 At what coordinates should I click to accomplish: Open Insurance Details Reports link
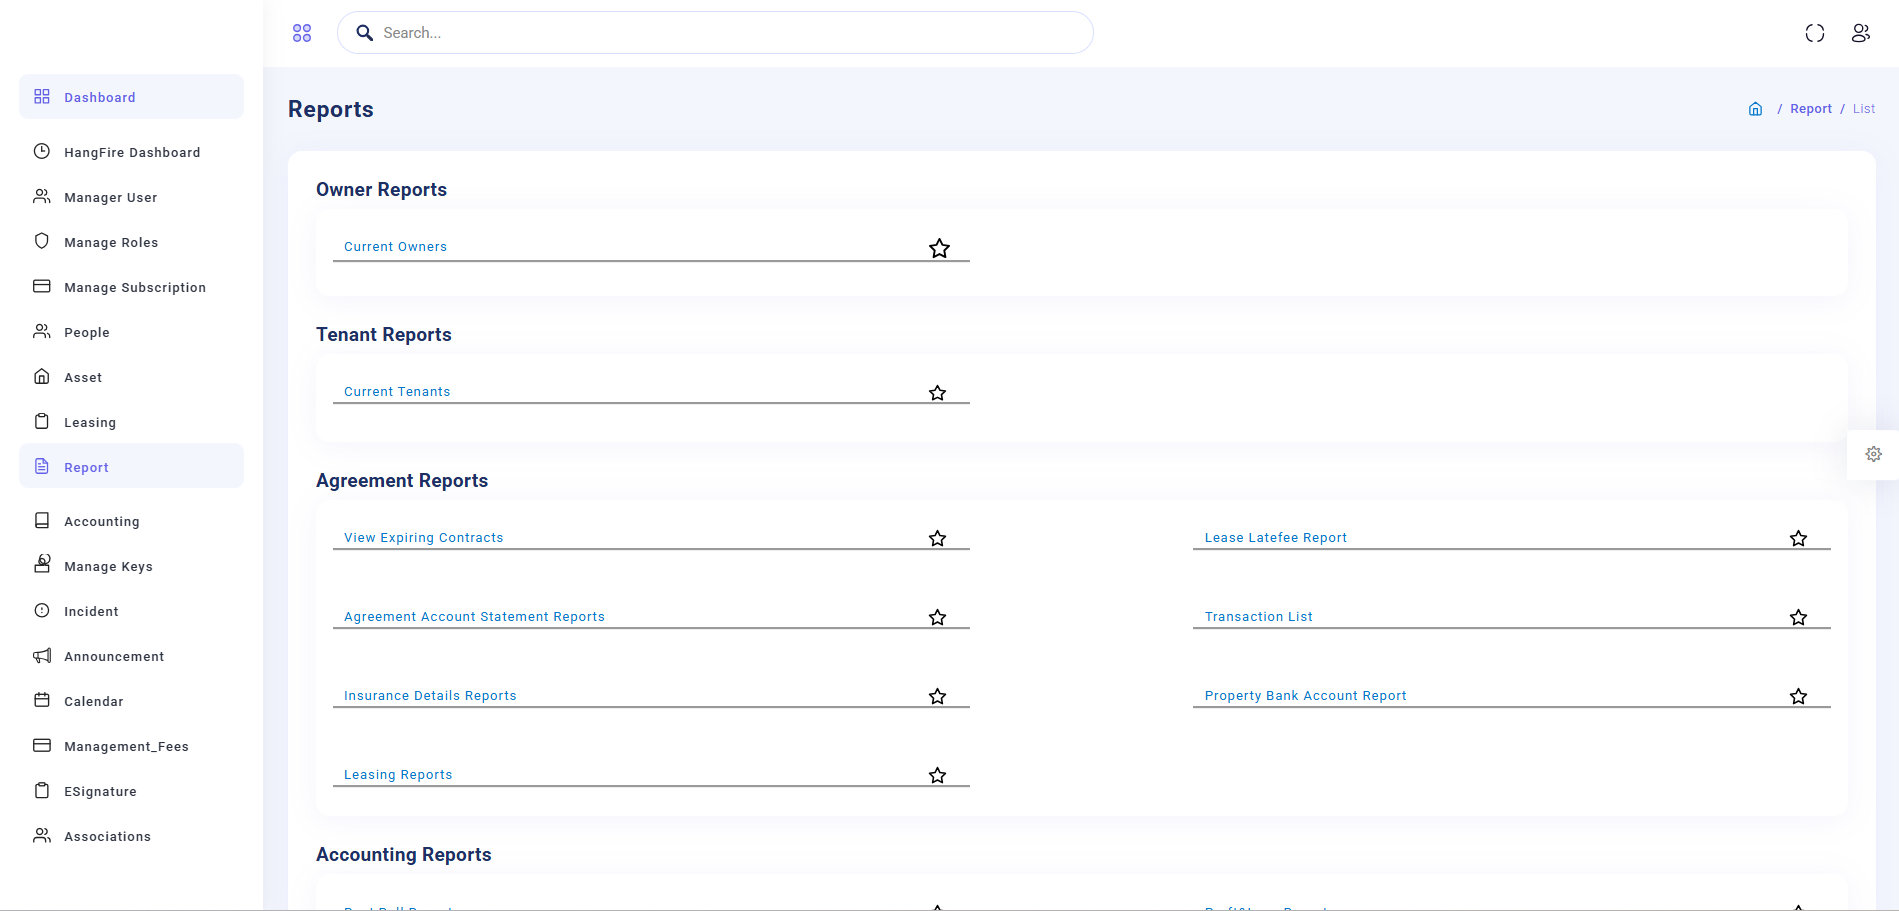point(430,696)
